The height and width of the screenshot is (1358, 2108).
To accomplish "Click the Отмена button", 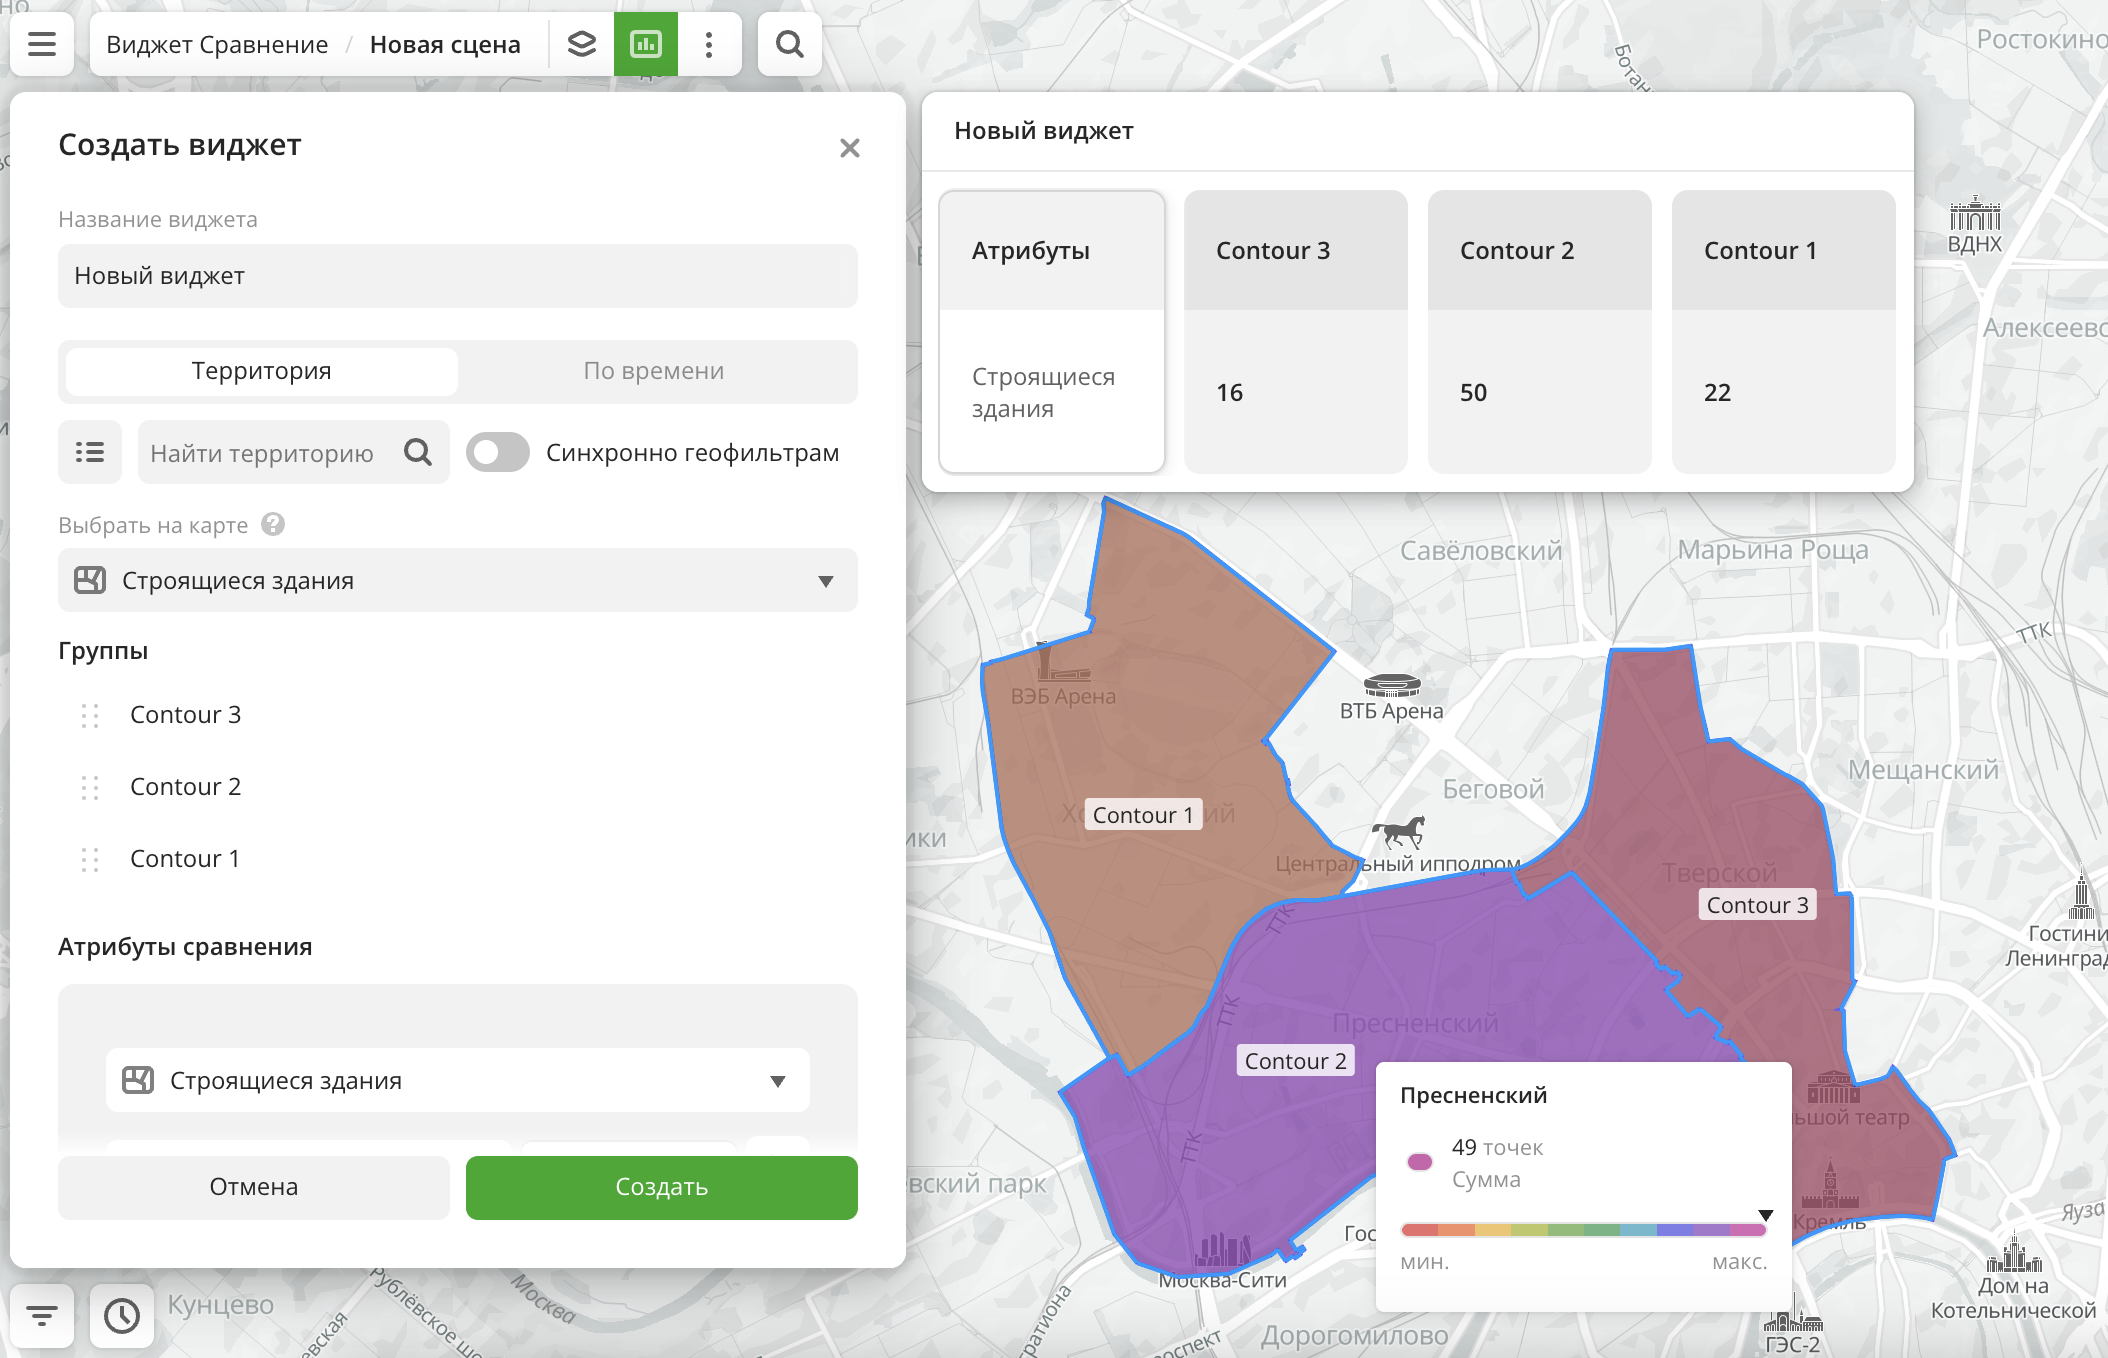I will pyautogui.click(x=254, y=1187).
